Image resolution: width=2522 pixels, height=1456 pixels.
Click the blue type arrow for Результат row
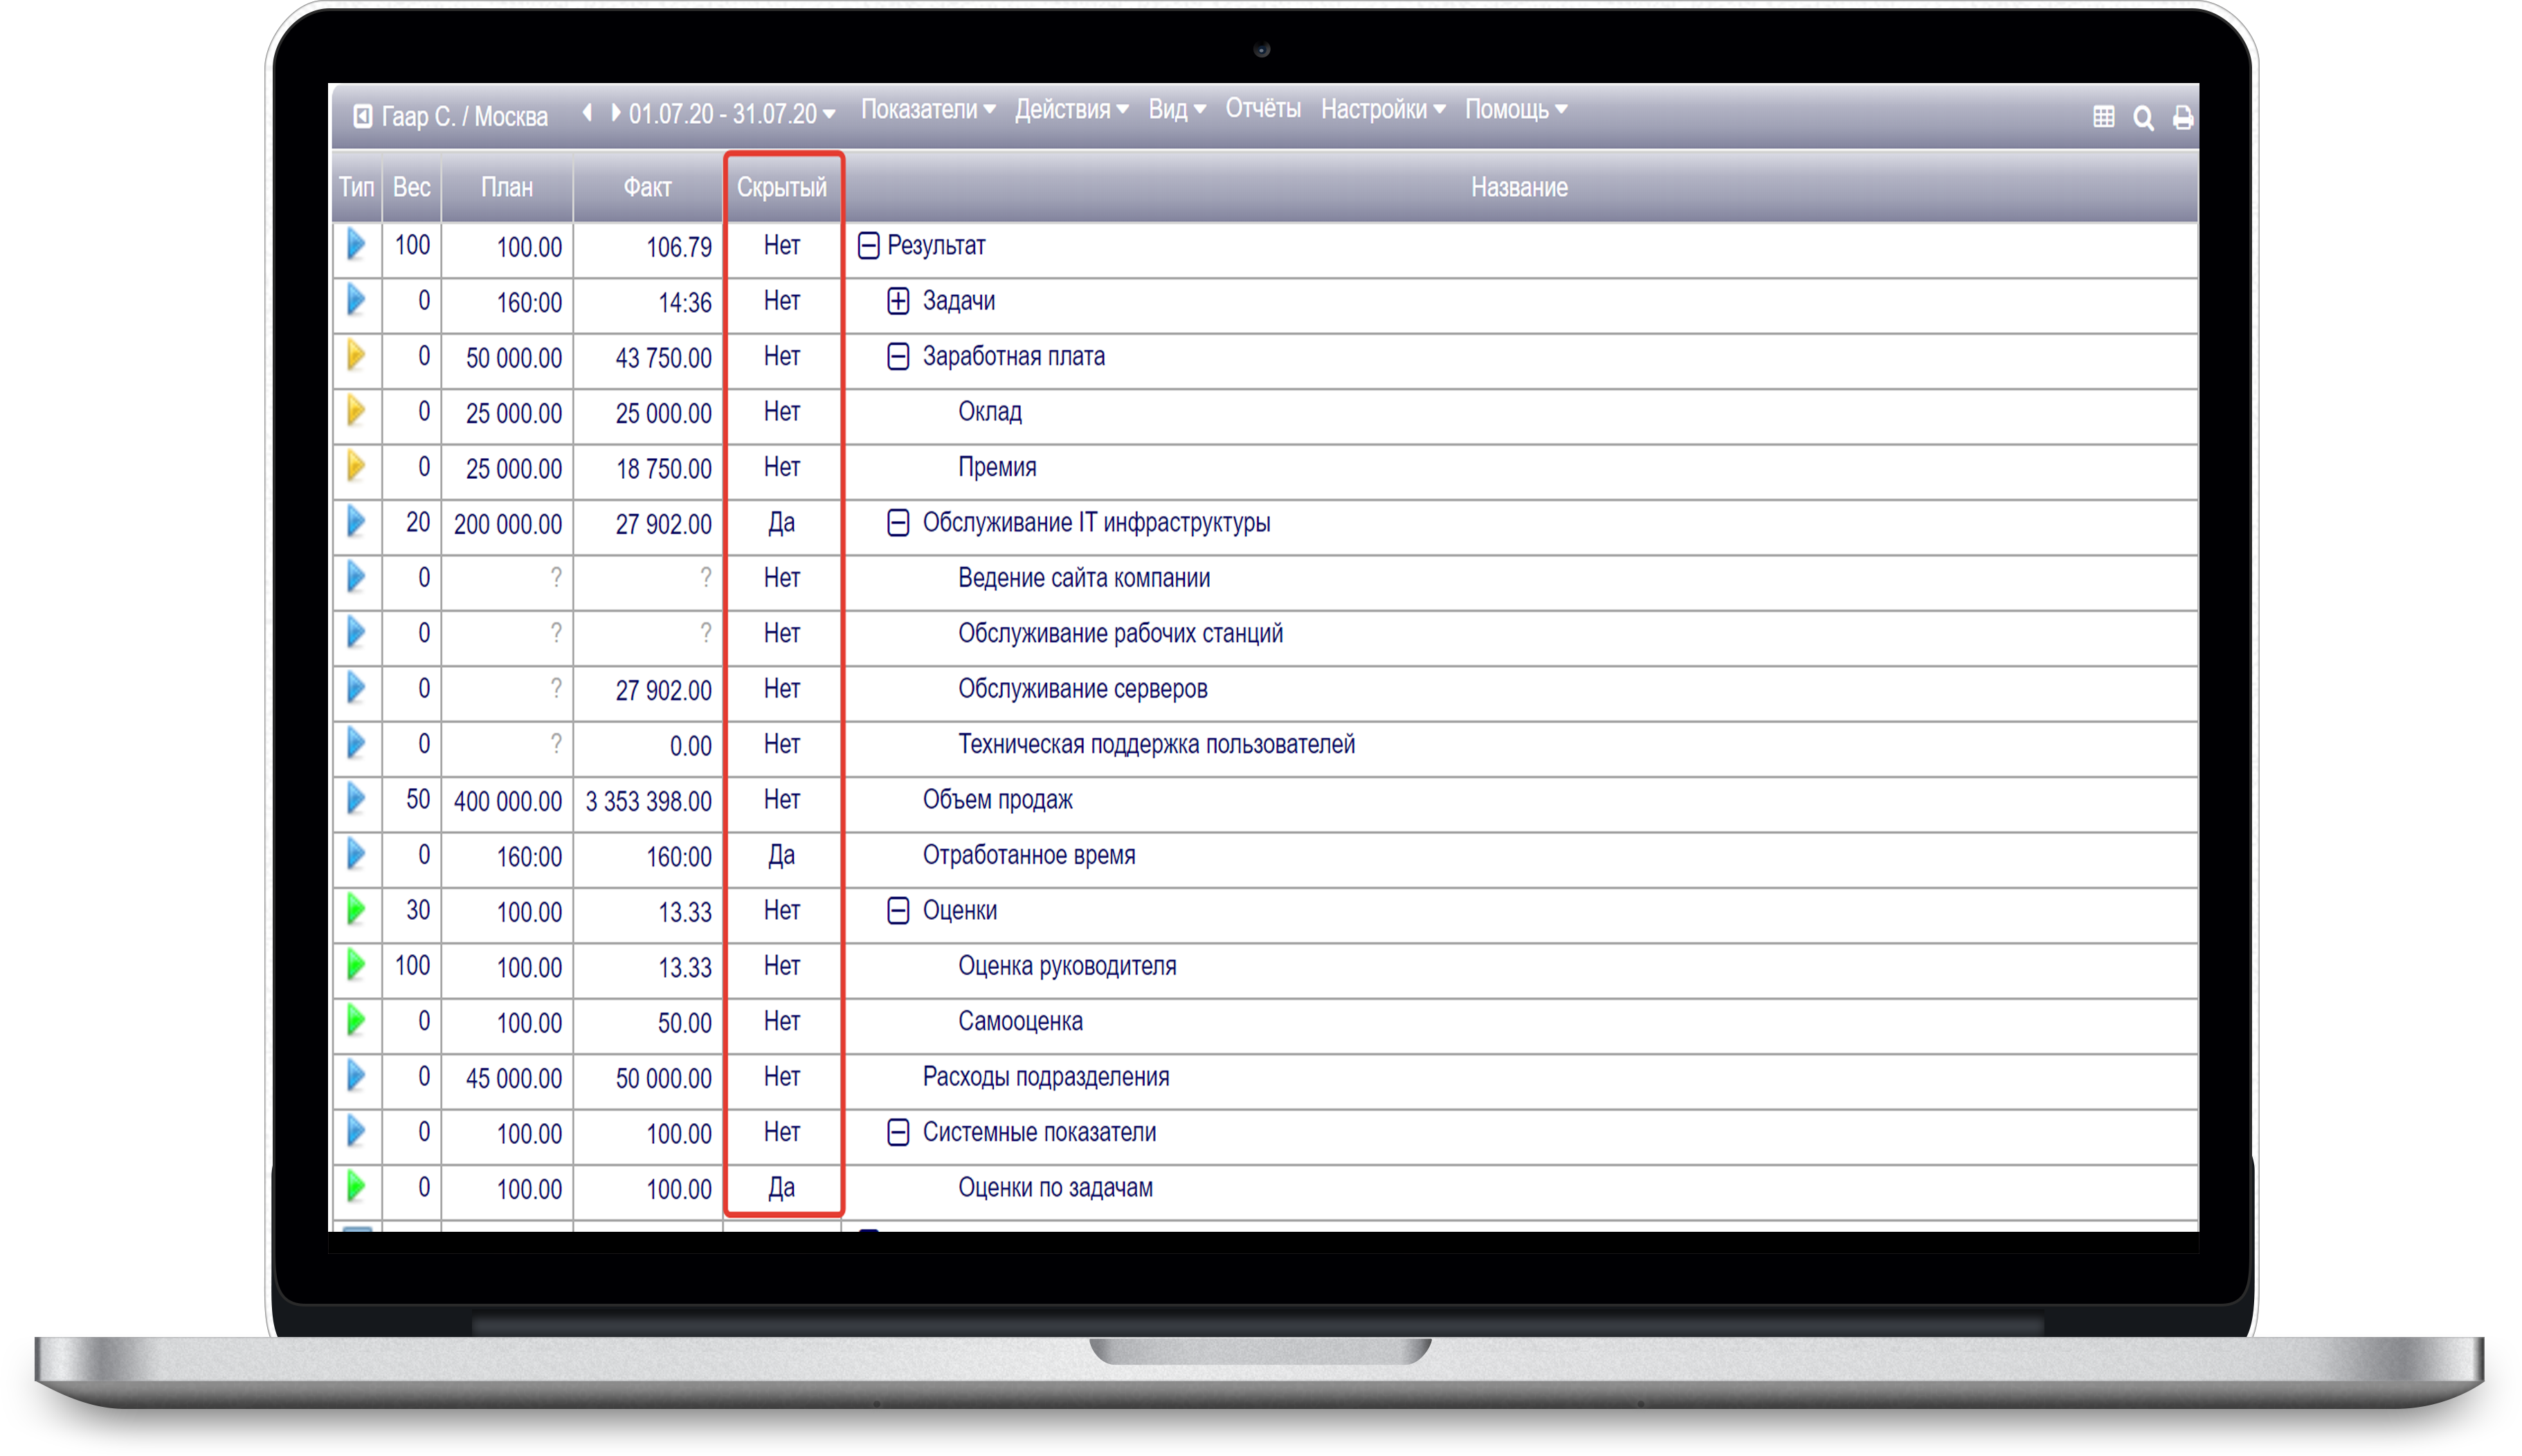(356, 245)
